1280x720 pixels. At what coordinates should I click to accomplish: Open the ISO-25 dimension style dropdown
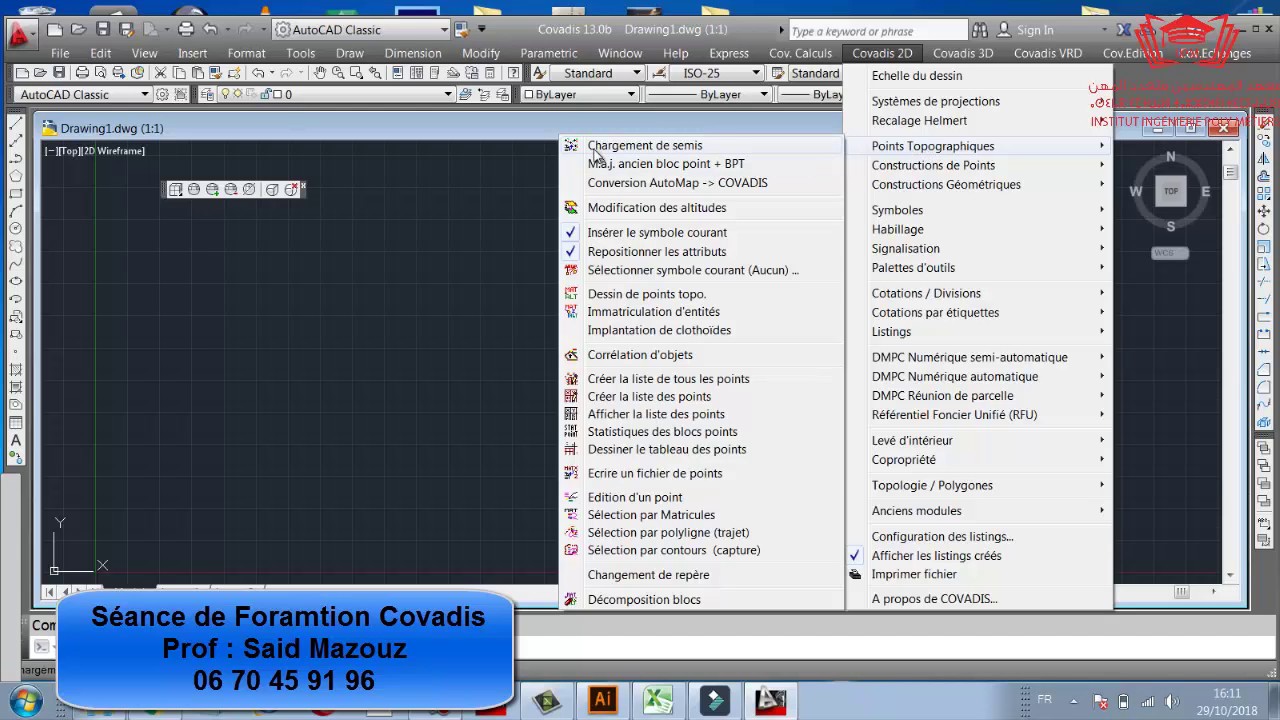(756, 73)
